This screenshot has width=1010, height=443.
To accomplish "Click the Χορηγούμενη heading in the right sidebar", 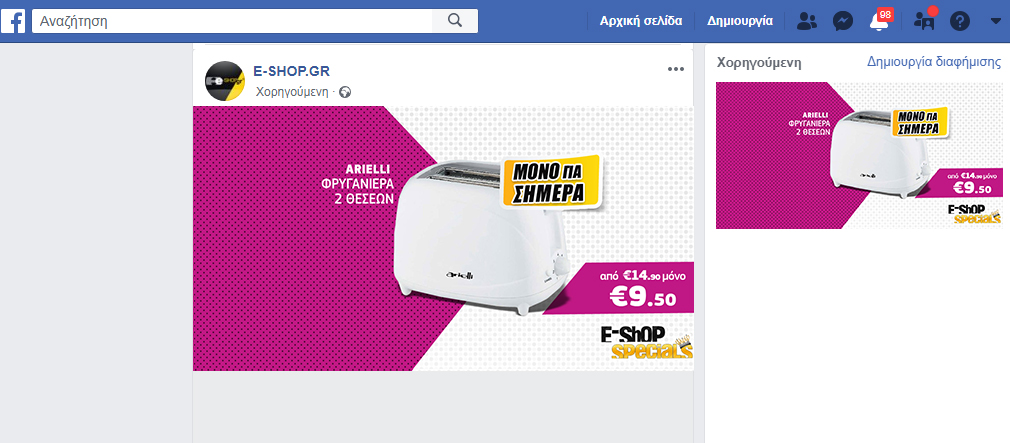I will pyautogui.click(x=759, y=62).
